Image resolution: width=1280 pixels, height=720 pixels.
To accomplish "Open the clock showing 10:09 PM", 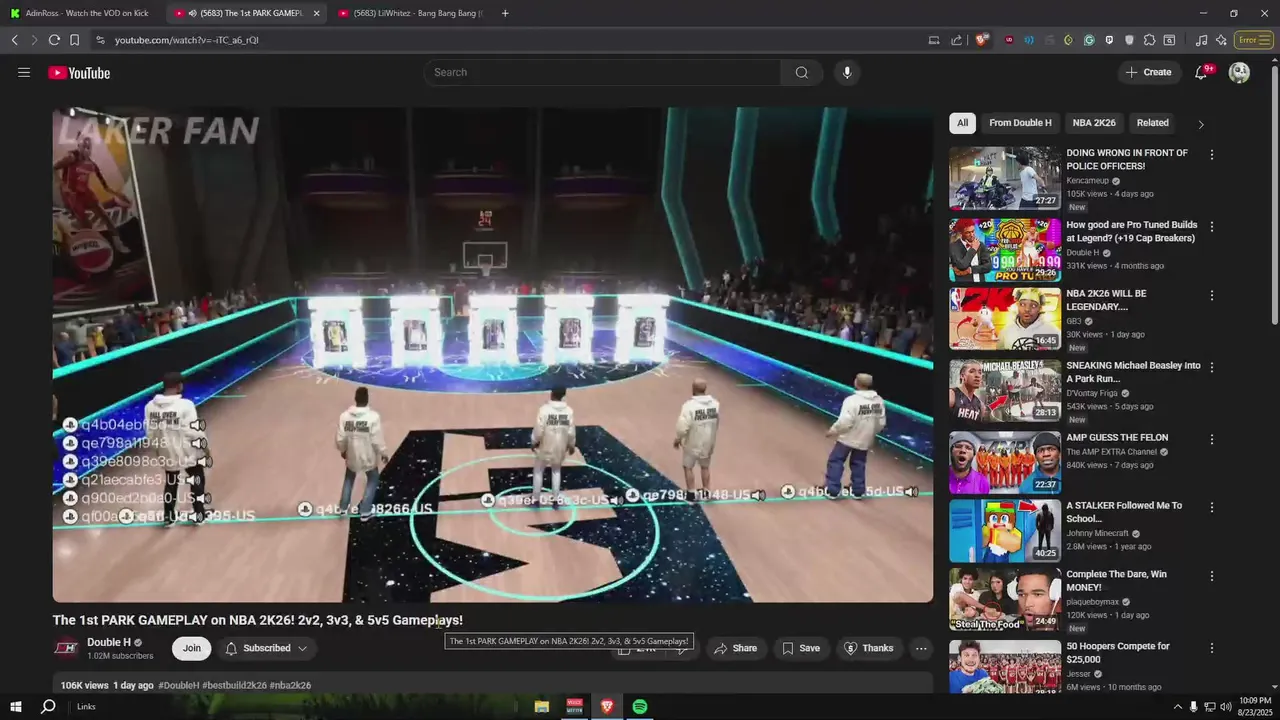I will tap(1257, 706).
